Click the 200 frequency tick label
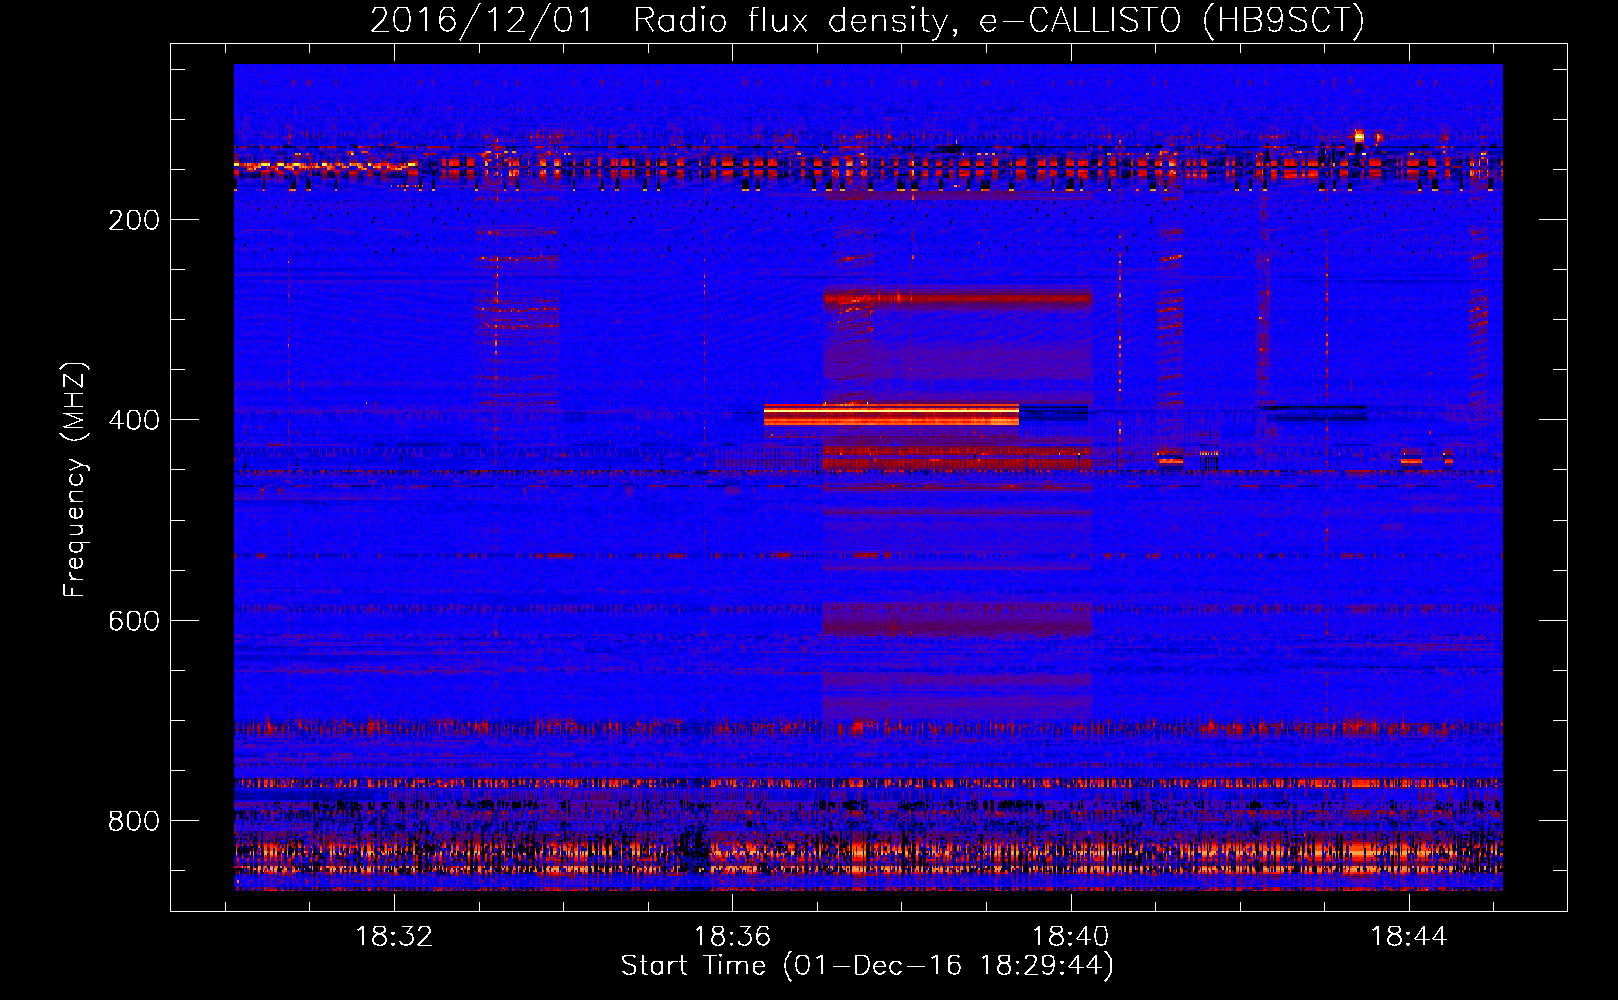 point(134,220)
